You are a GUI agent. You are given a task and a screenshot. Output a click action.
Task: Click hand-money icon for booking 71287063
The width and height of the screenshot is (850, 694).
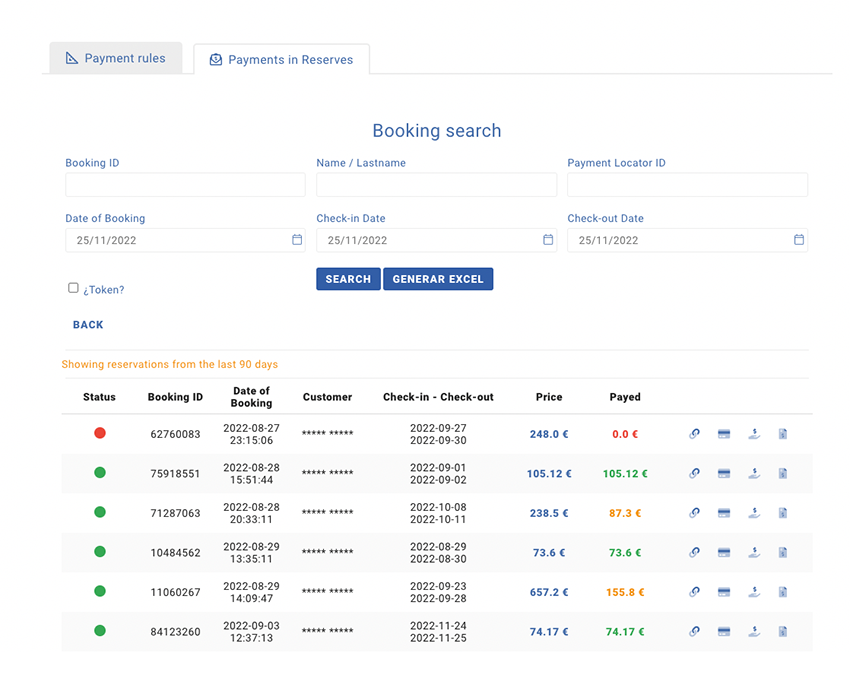click(754, 513)
